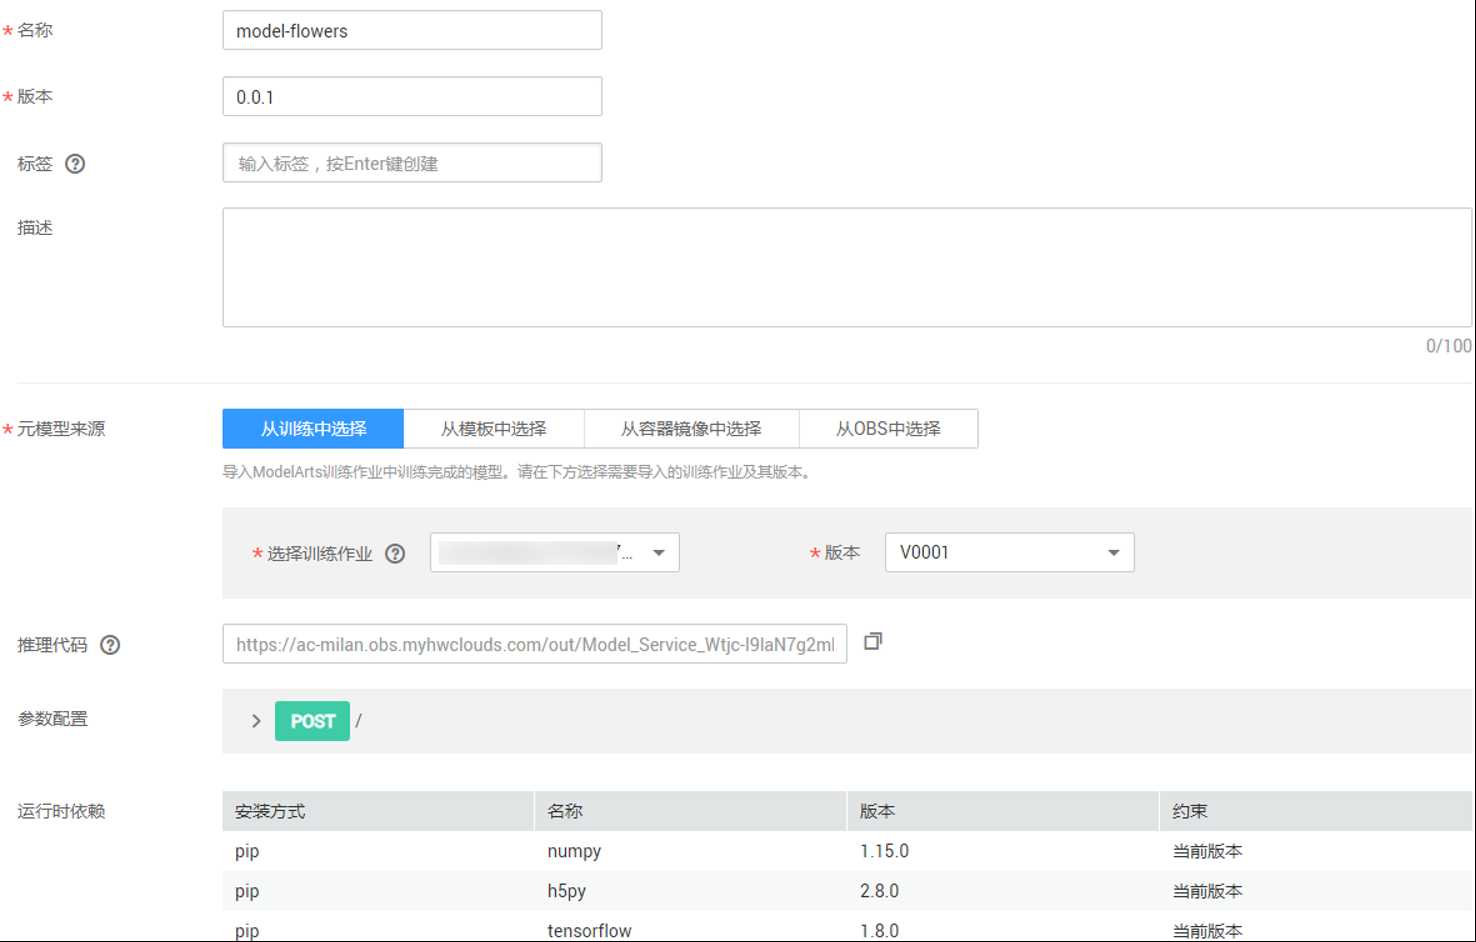Click the 运行时依赖 label

point(61,811)
